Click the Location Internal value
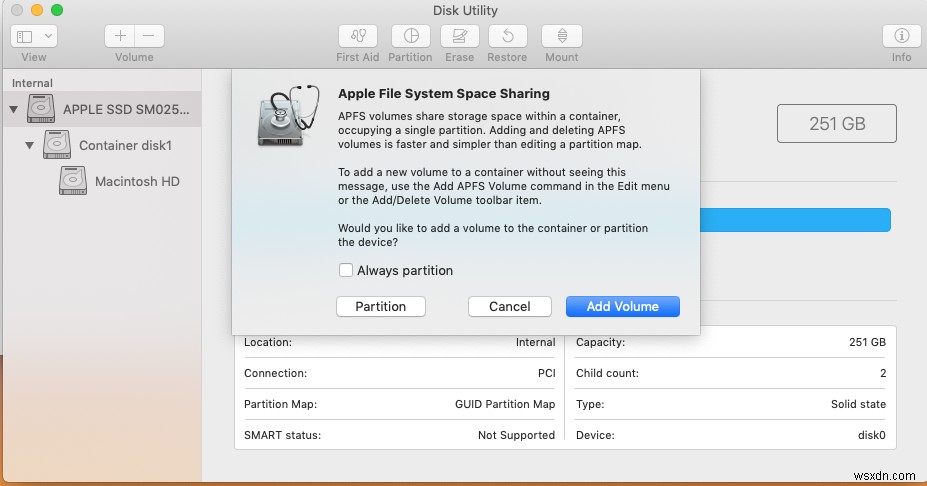This screenshot has height=486, width=927. pos(535,342)
